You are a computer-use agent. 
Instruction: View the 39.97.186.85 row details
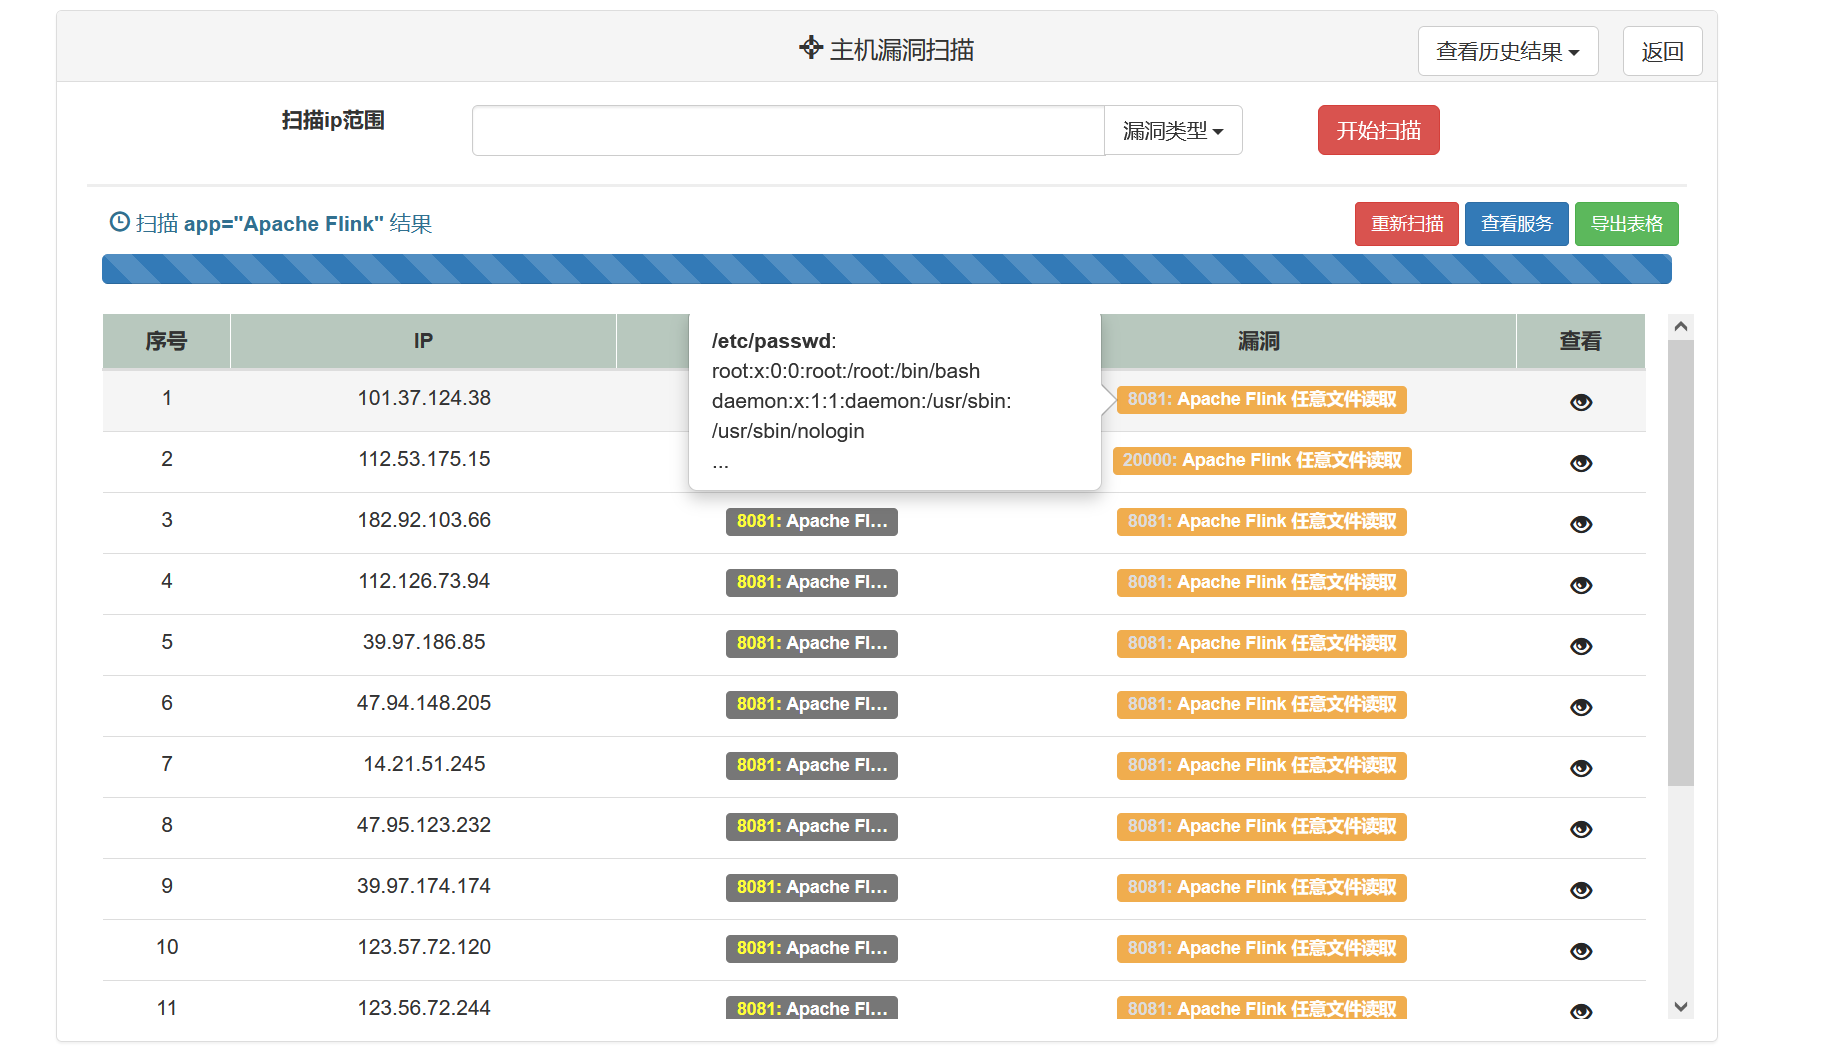pos(1580,646)
